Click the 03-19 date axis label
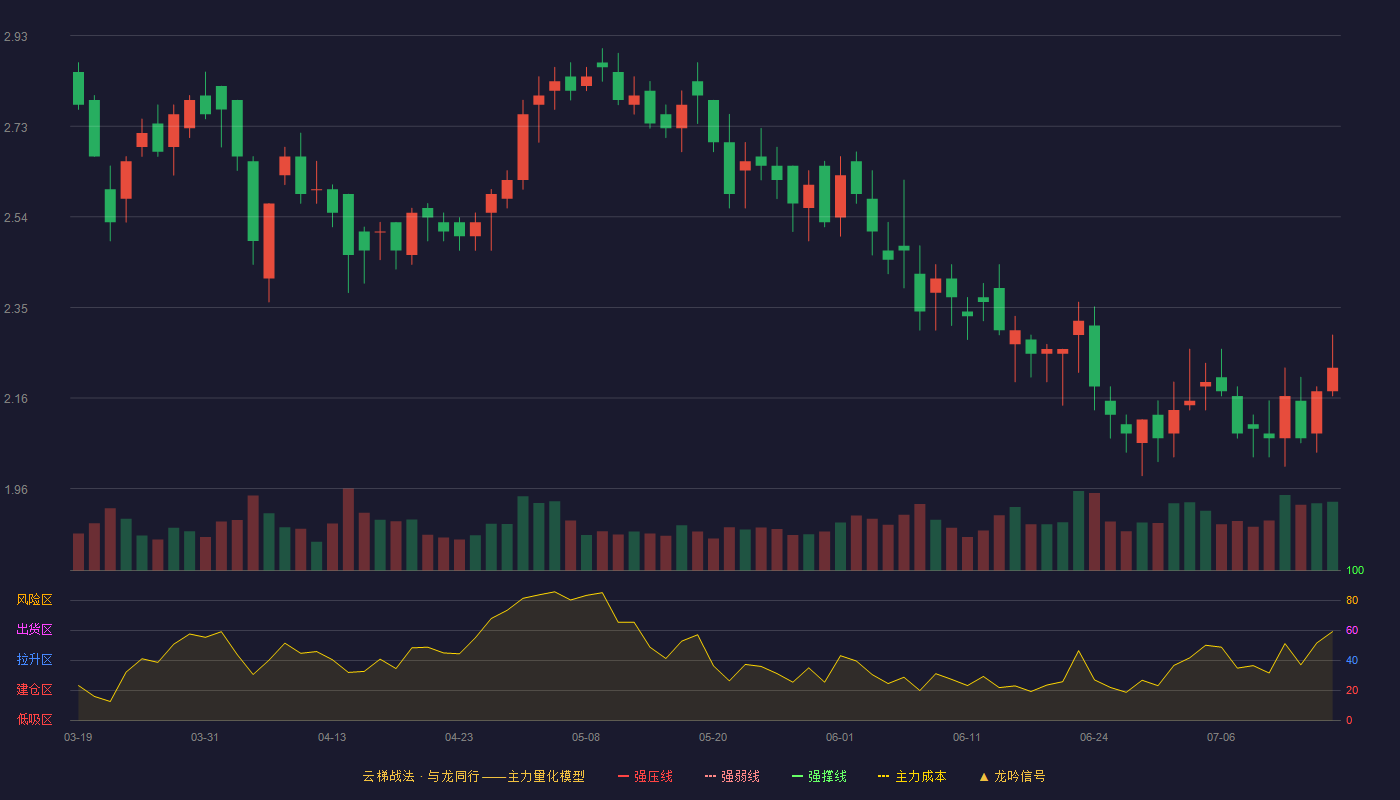This screenshot has width=1400, height=800. (x=78, y=737)
